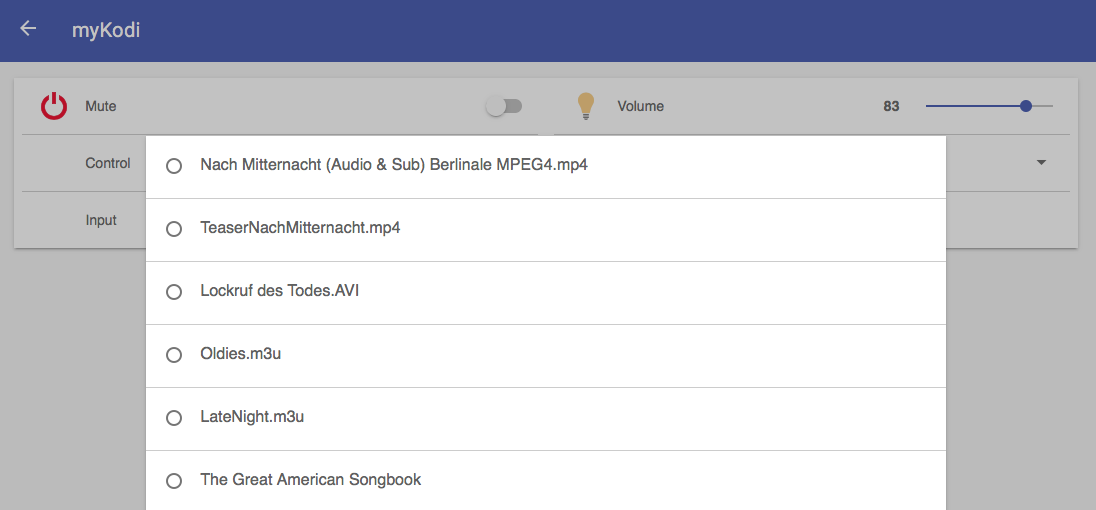1096x510 pixels.
Task: Click the myKodi title in header
Action: point(106,30)
